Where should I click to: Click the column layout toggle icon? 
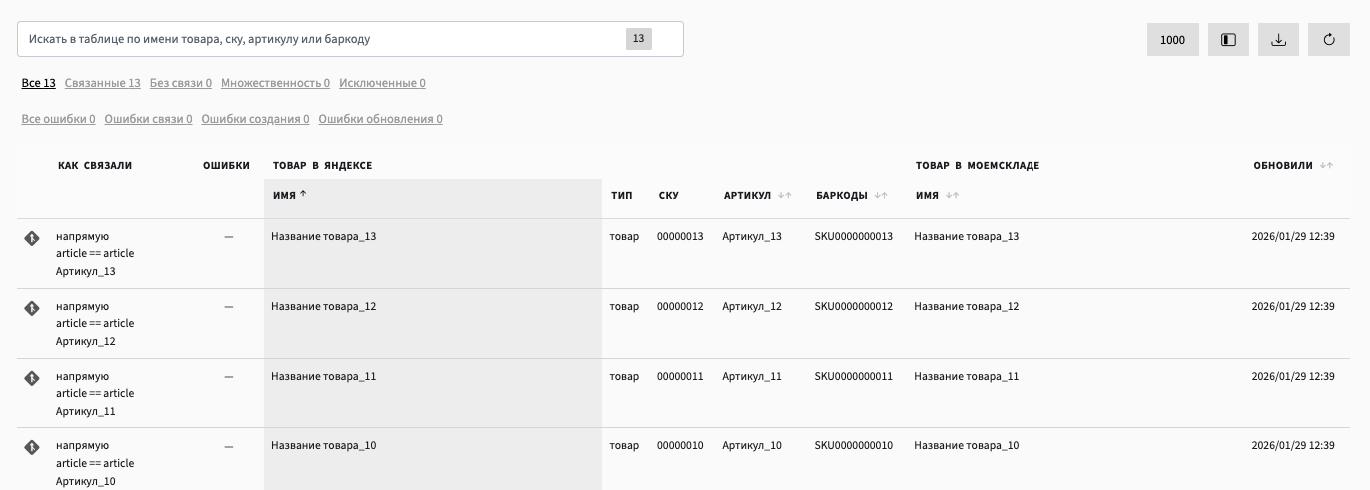[1228, 40]
